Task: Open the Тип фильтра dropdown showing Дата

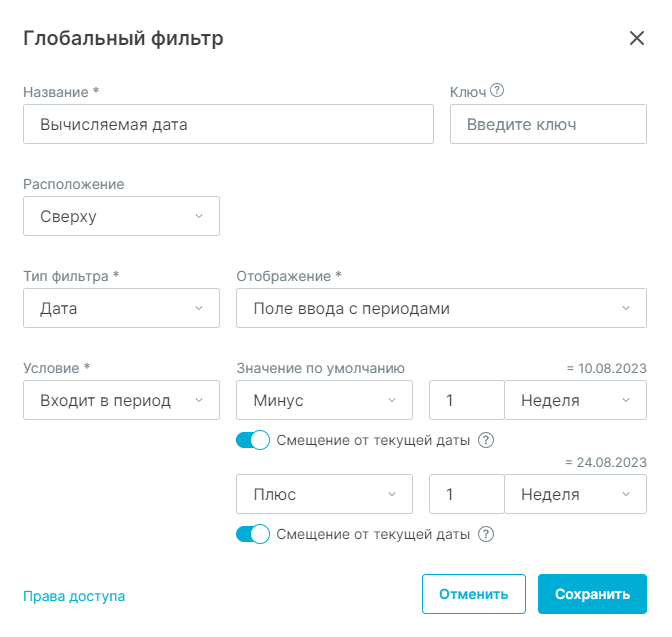Action: pos(121,308)
